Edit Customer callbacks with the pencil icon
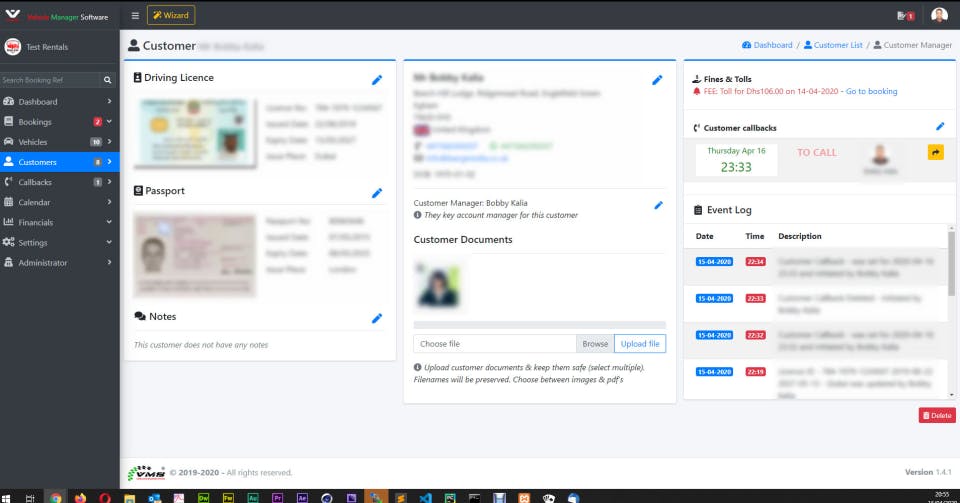Image resolution: width=960 pixels, height=503 pixels. click(x=940, y=127)
